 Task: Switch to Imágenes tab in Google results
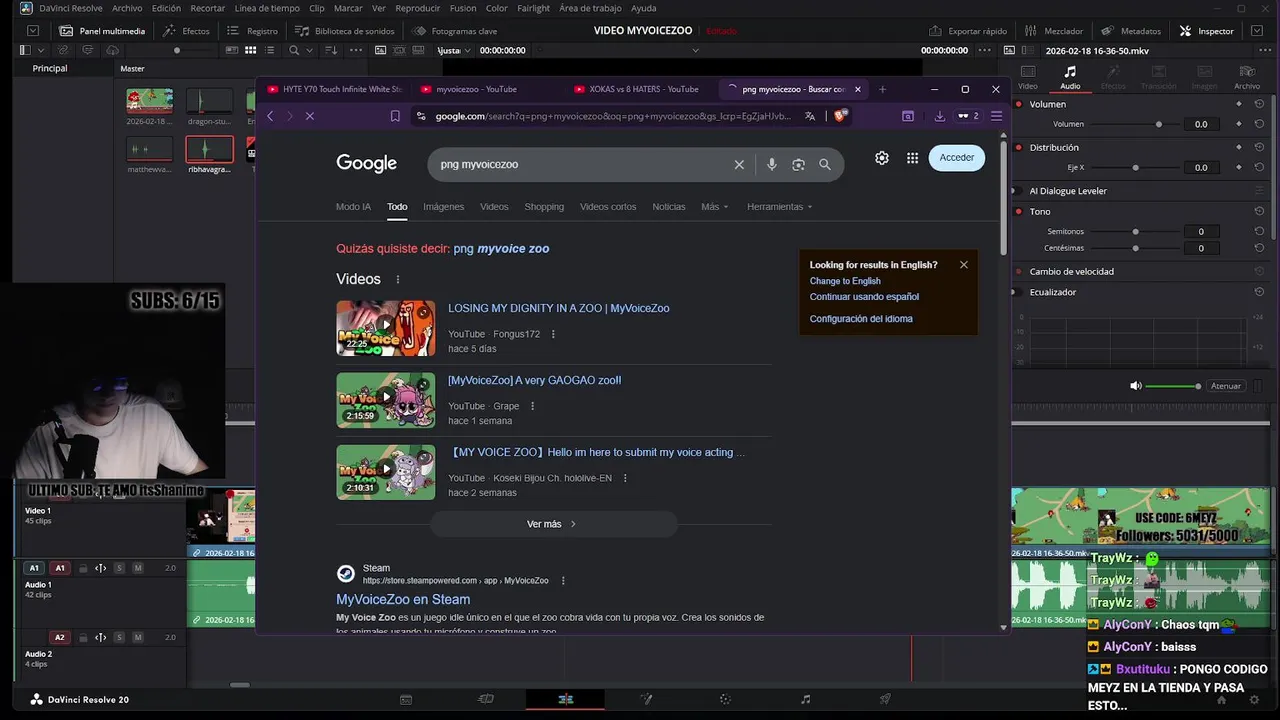click(443, 207)
